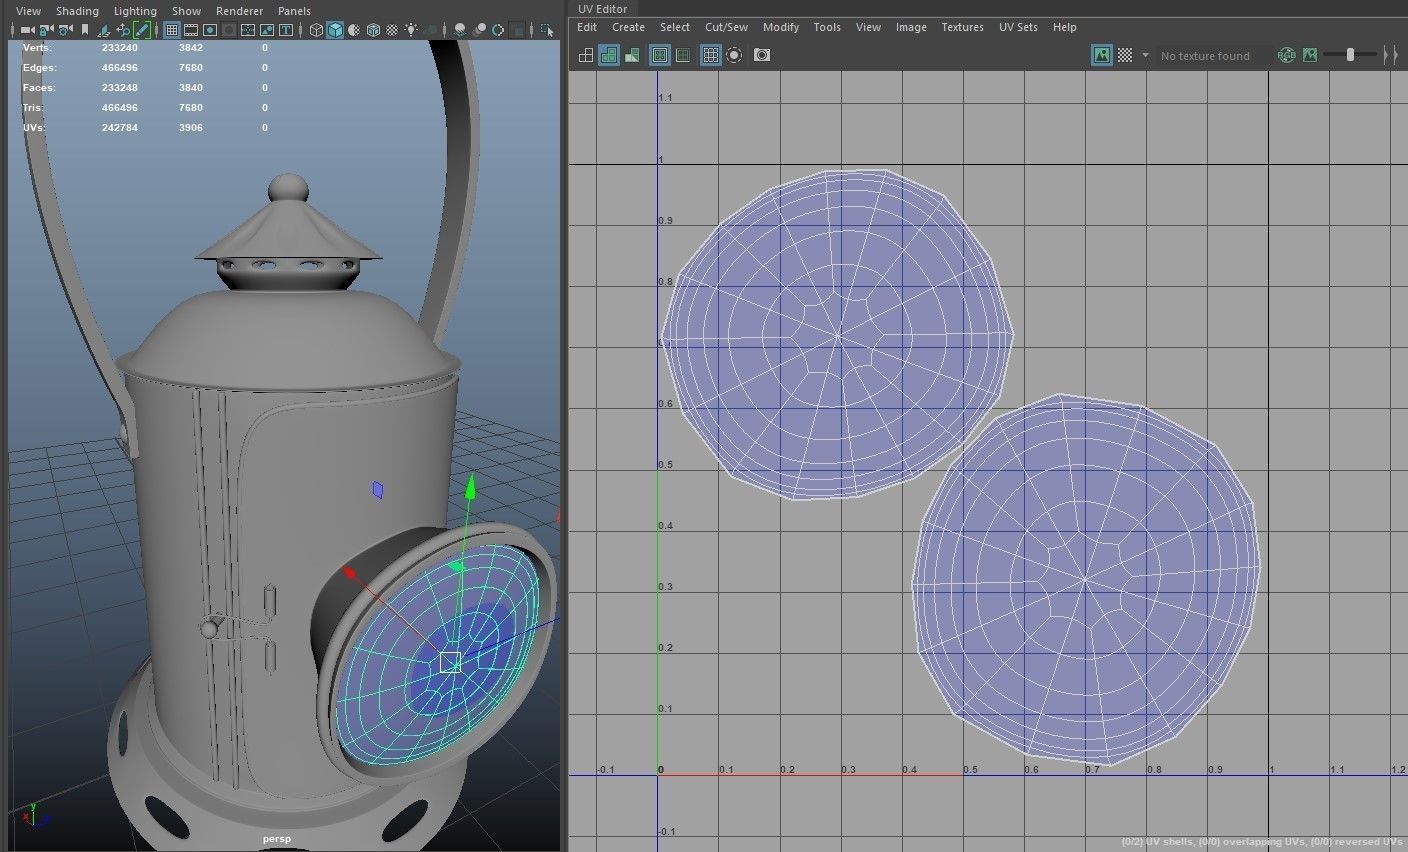This screenshot has height=852, width=1408.
Task: Select the isolate select ring icon
Action: pyautogui.click(x=734, y=55)
